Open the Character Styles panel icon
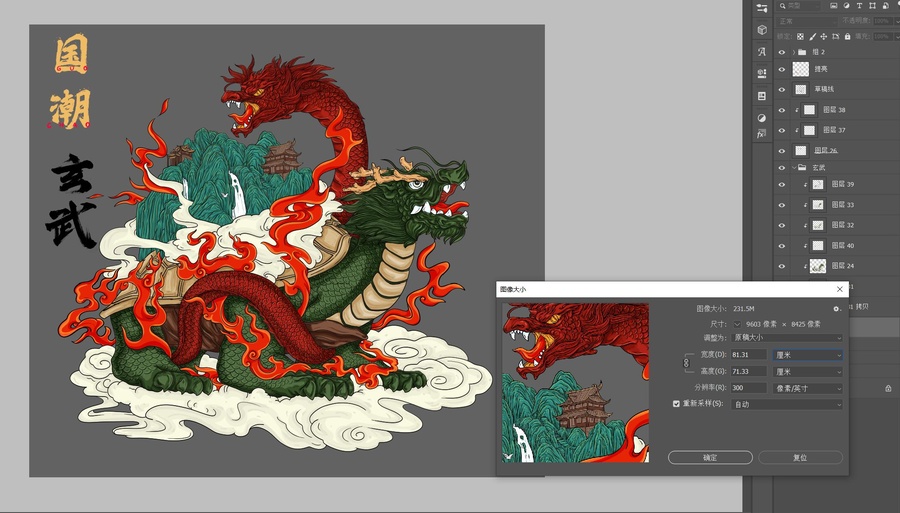 pyautogui.click(x=762, y=73)
